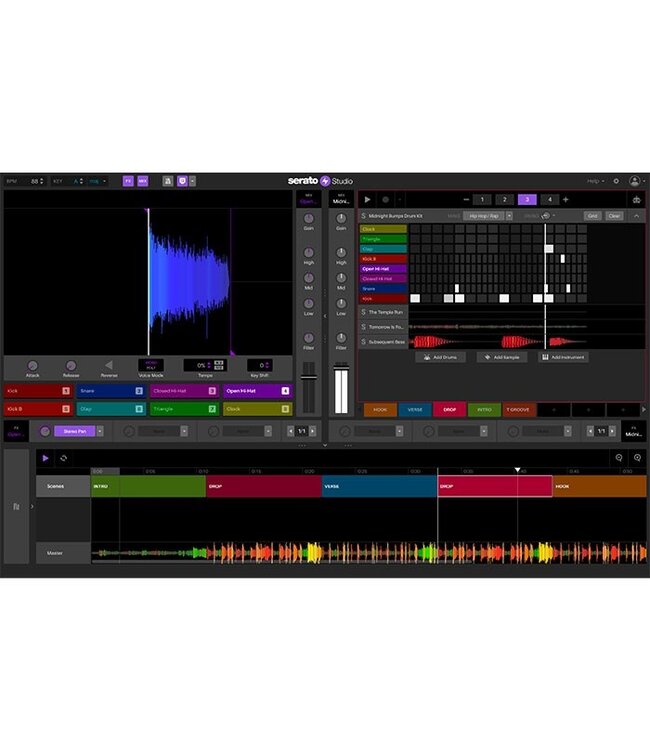The image size is (650, 750).
Task: Select the HOOK scene tab
Action: click(380, 410)
